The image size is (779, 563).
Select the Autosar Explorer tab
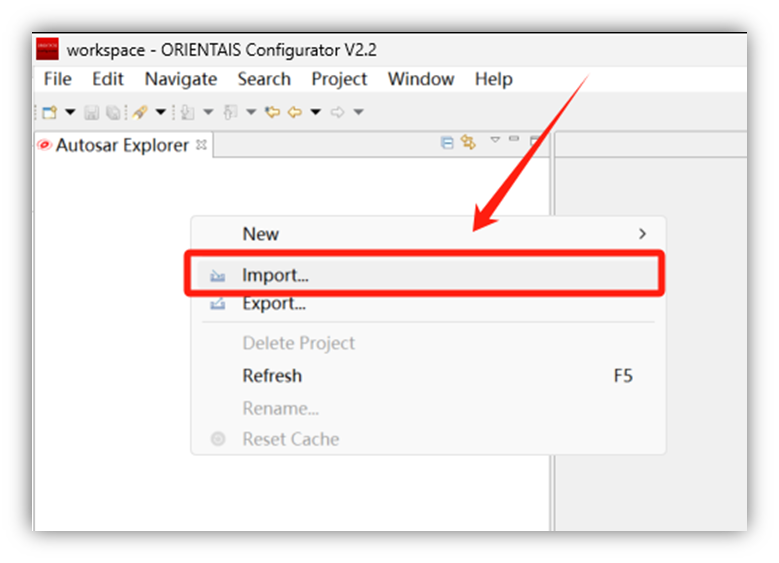pyautogui.click(x=124, y=145)
